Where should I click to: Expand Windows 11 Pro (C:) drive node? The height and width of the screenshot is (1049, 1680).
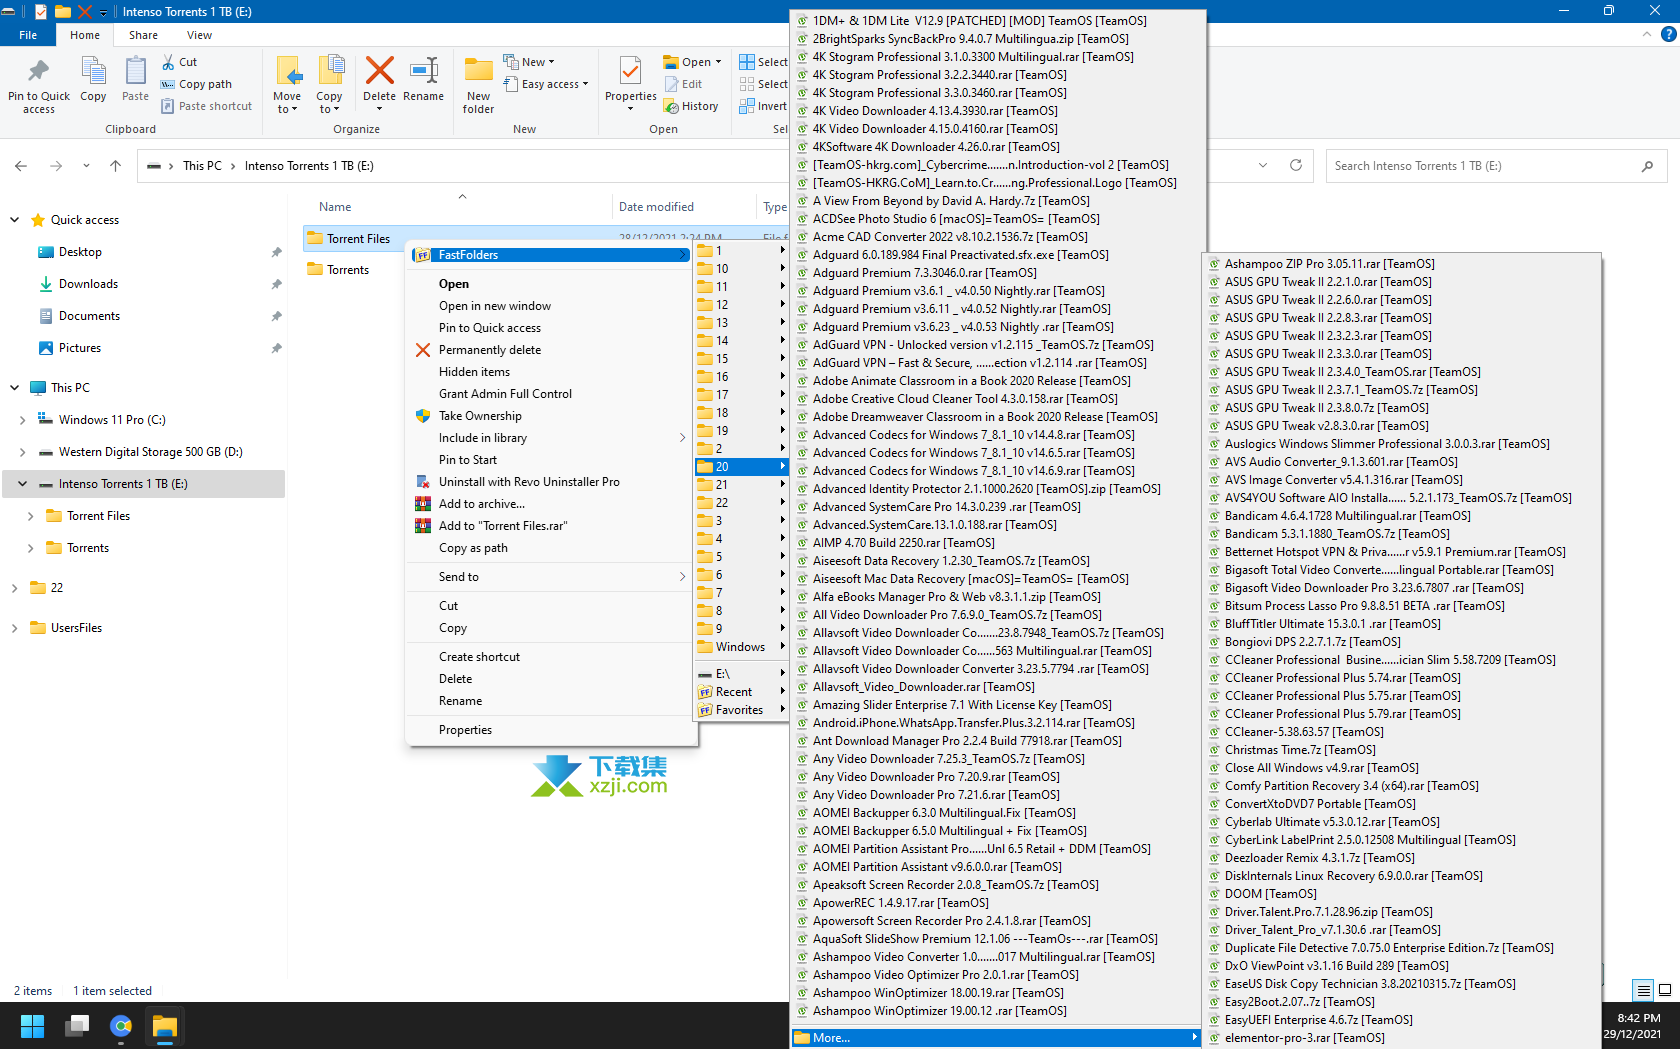pos(22,420)
